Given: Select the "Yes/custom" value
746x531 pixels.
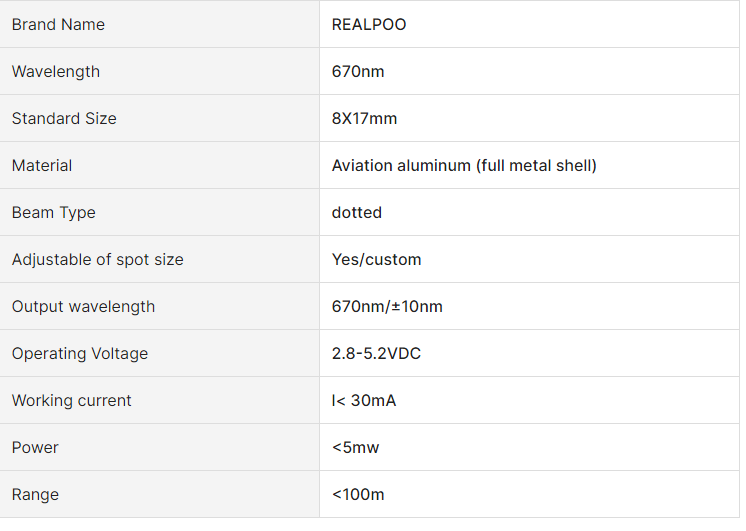Looking at the screenshot, I should [377, 259].
